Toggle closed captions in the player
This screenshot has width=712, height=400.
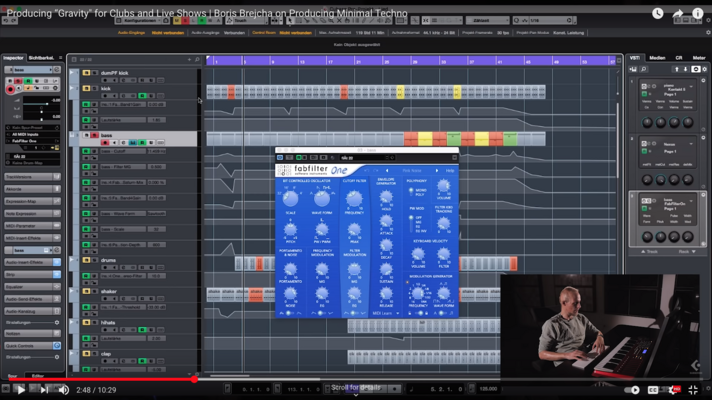pos(653,390)
